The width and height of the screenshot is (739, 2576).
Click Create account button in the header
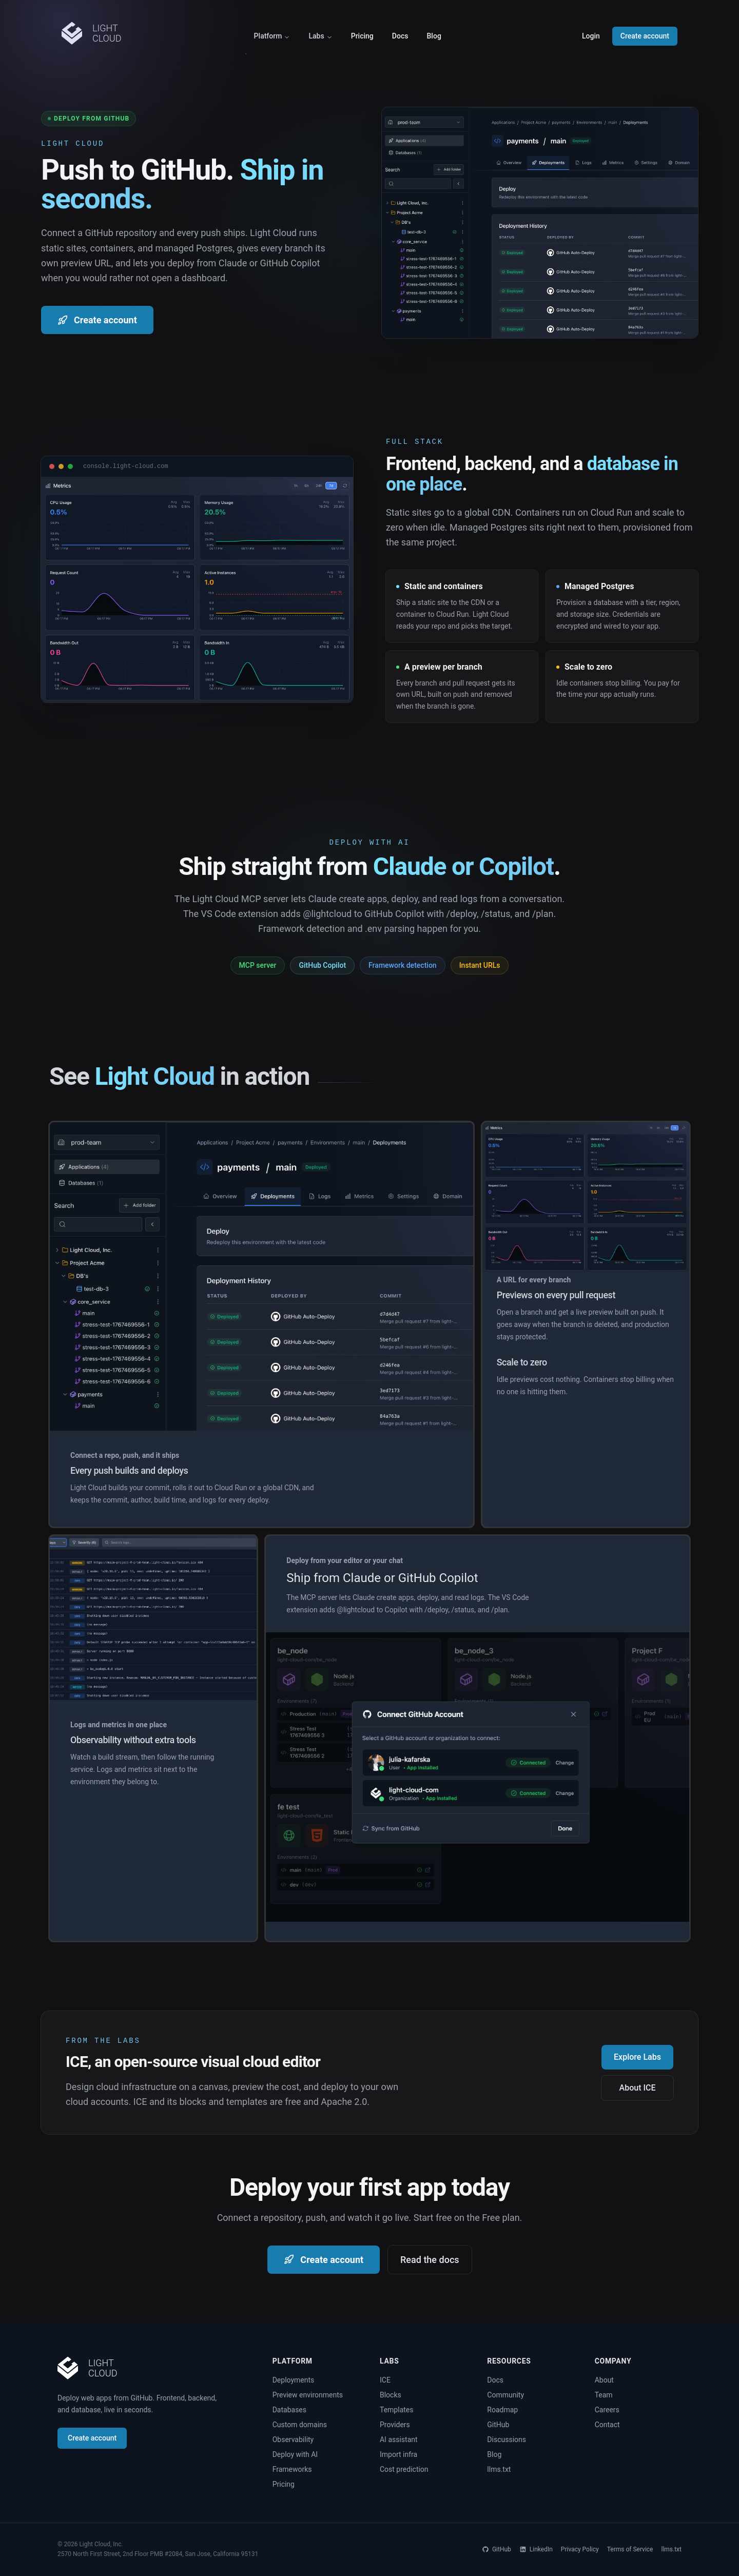(x=644, y=36)
